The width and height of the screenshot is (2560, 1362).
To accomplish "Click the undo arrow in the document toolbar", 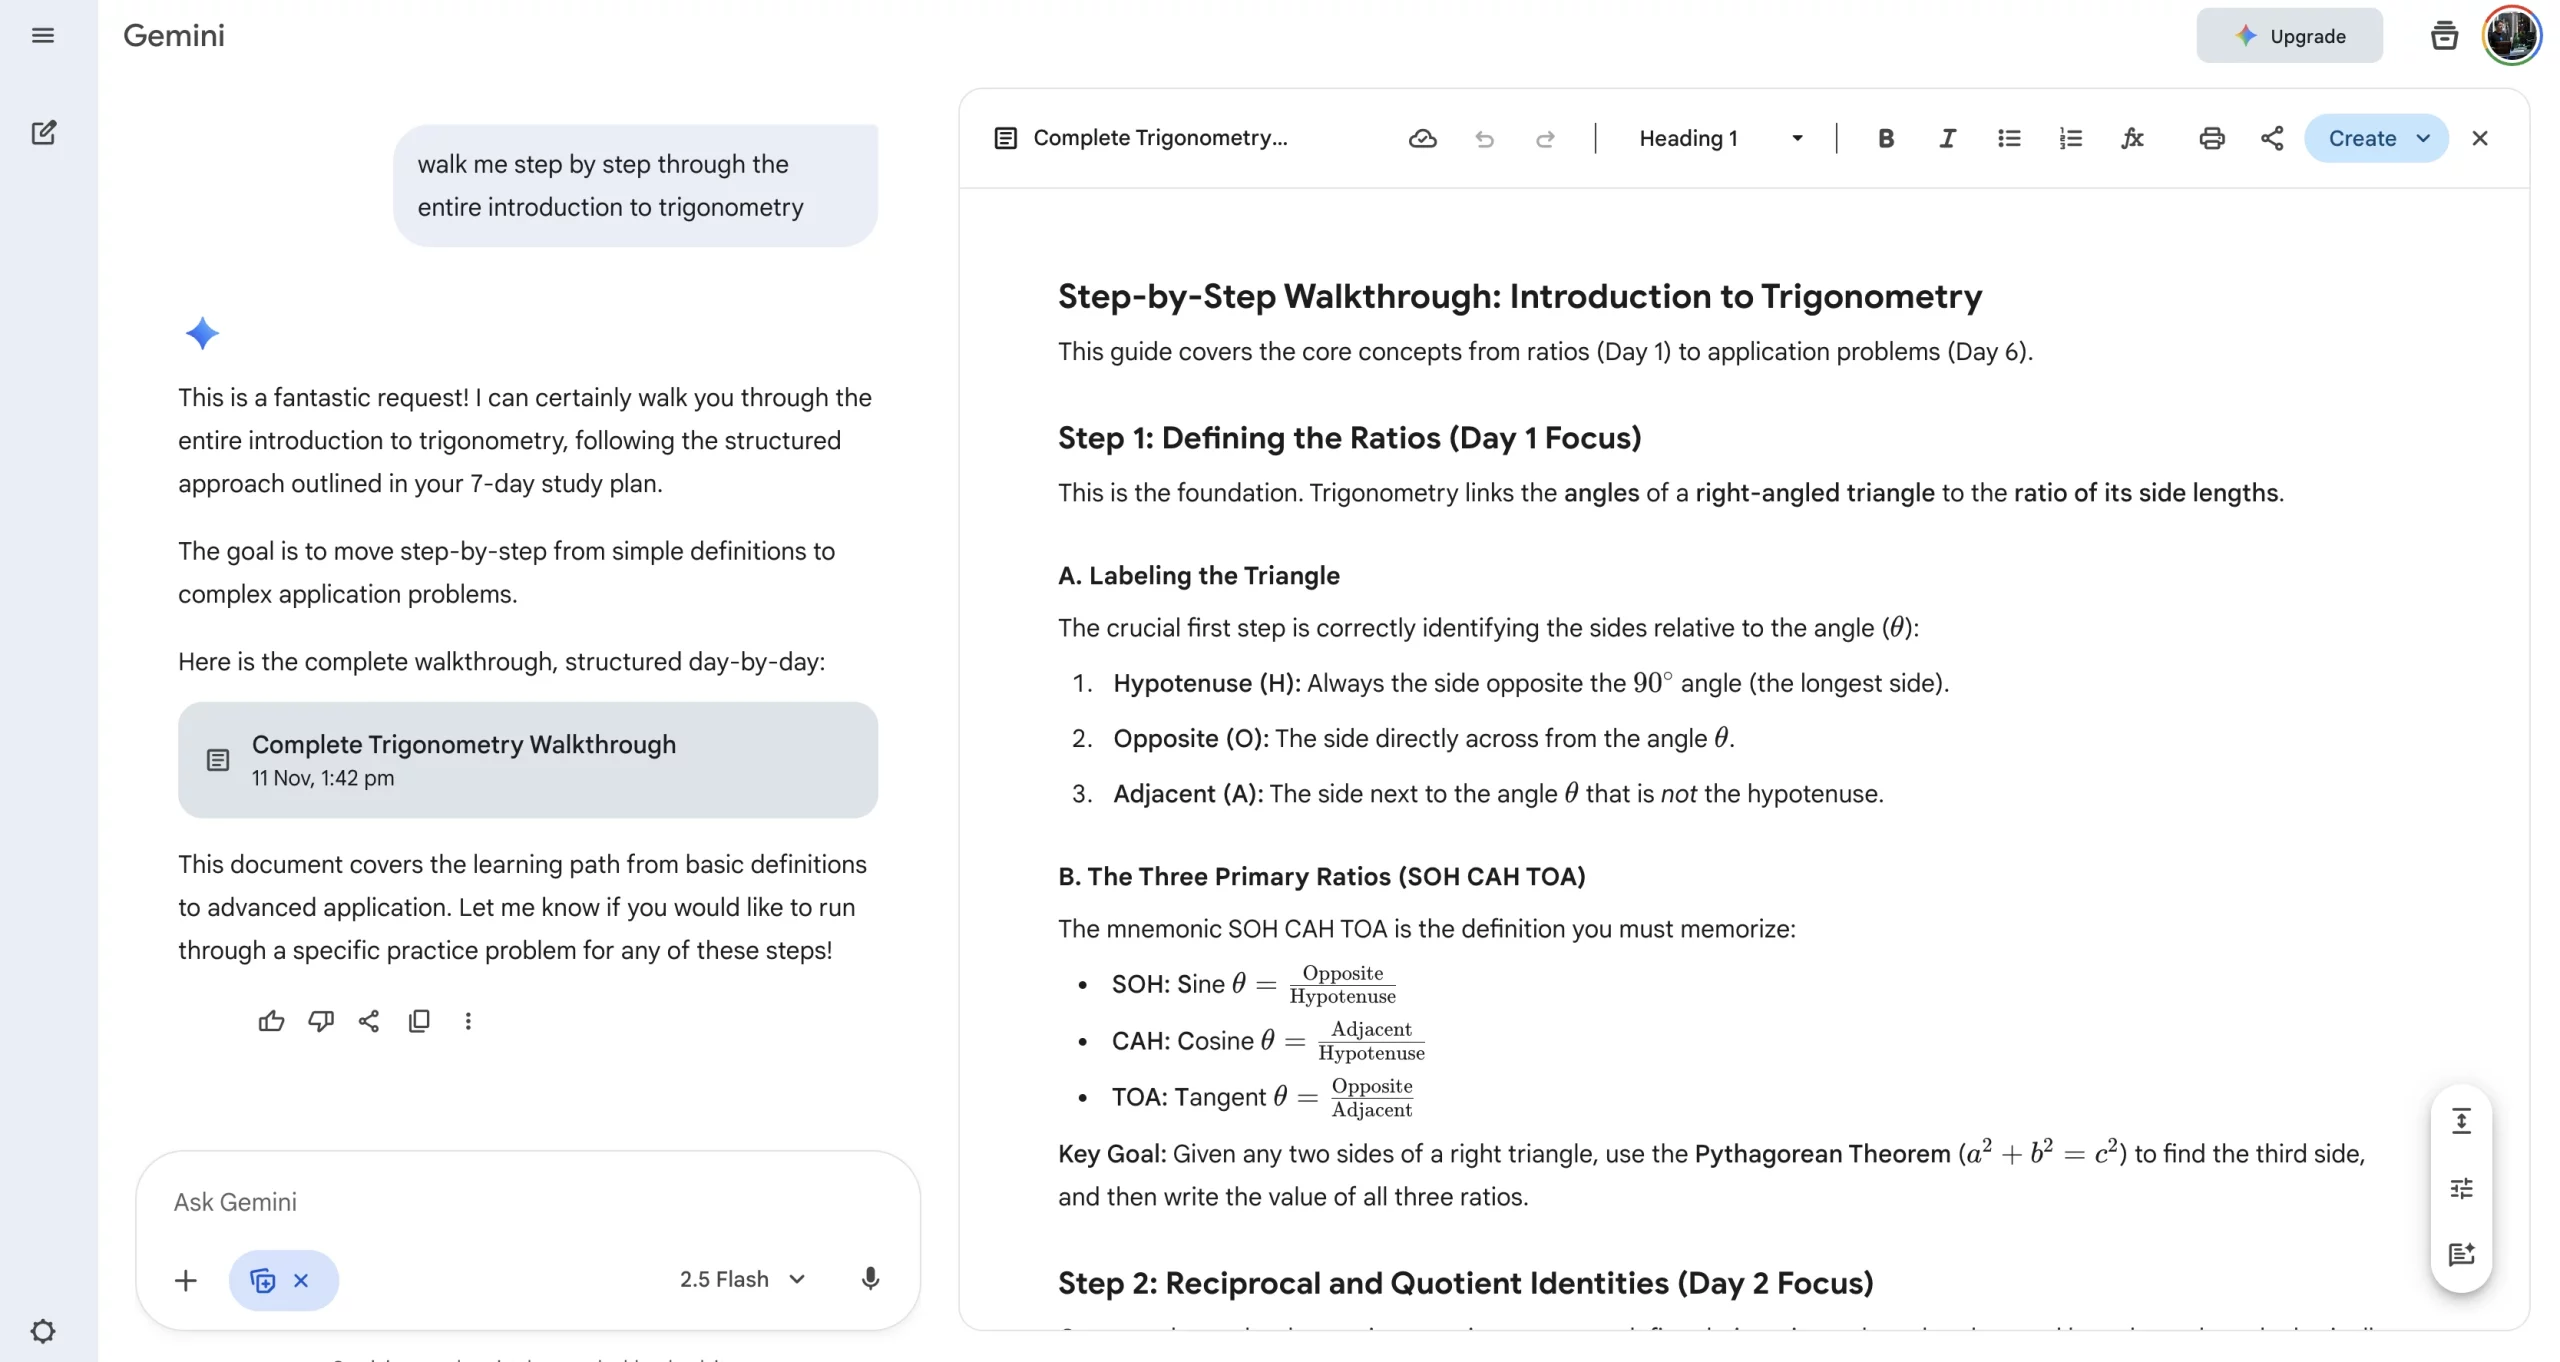I will click(1484, 138).
